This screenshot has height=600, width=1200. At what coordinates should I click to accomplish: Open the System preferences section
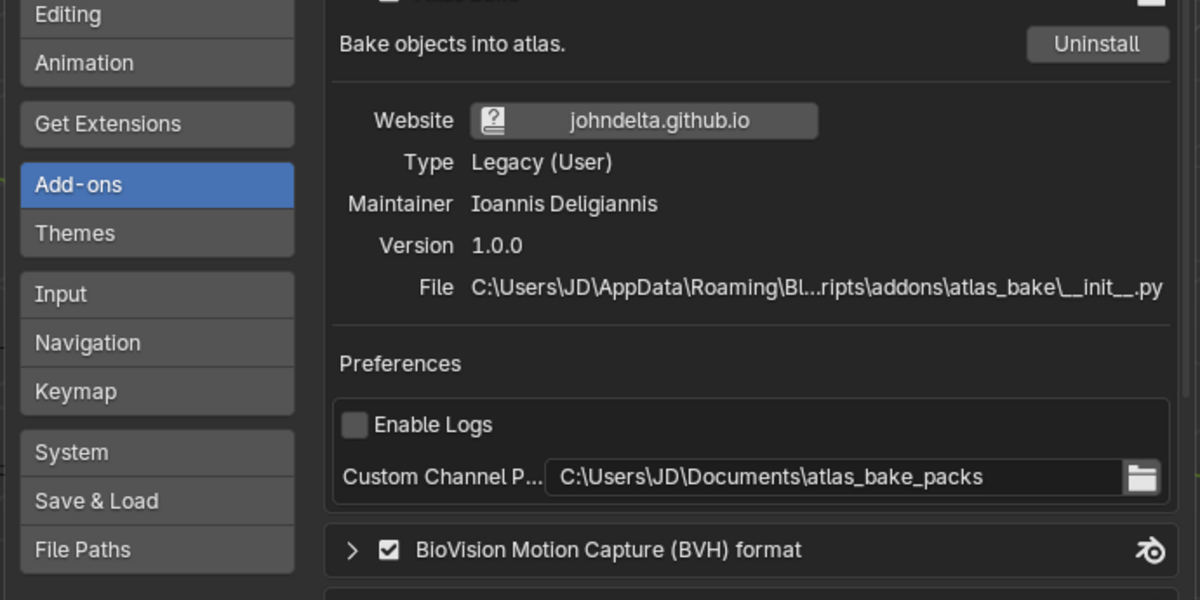coord(157,453)
